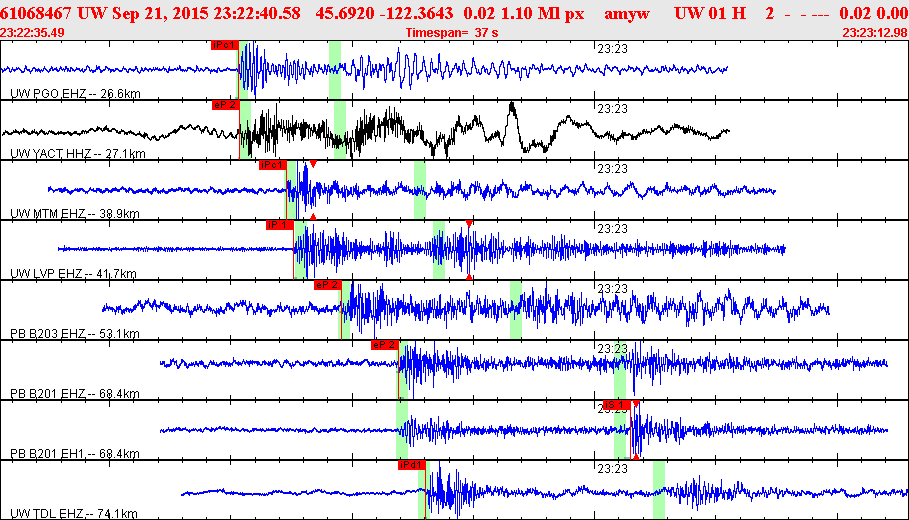Image resolution: width=909 pixels, height=520 pixels.
Task: Select the UW YACT HHZ station label
Action: coord(78,154)
